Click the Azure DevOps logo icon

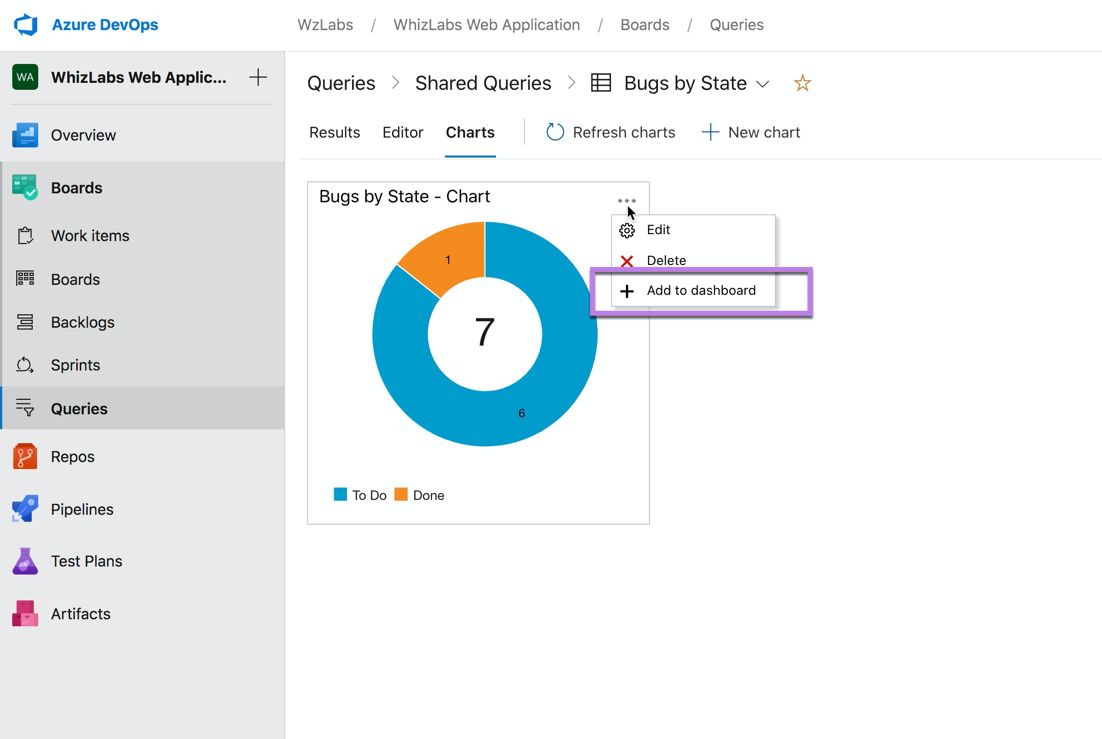click(x=25, y=25)
